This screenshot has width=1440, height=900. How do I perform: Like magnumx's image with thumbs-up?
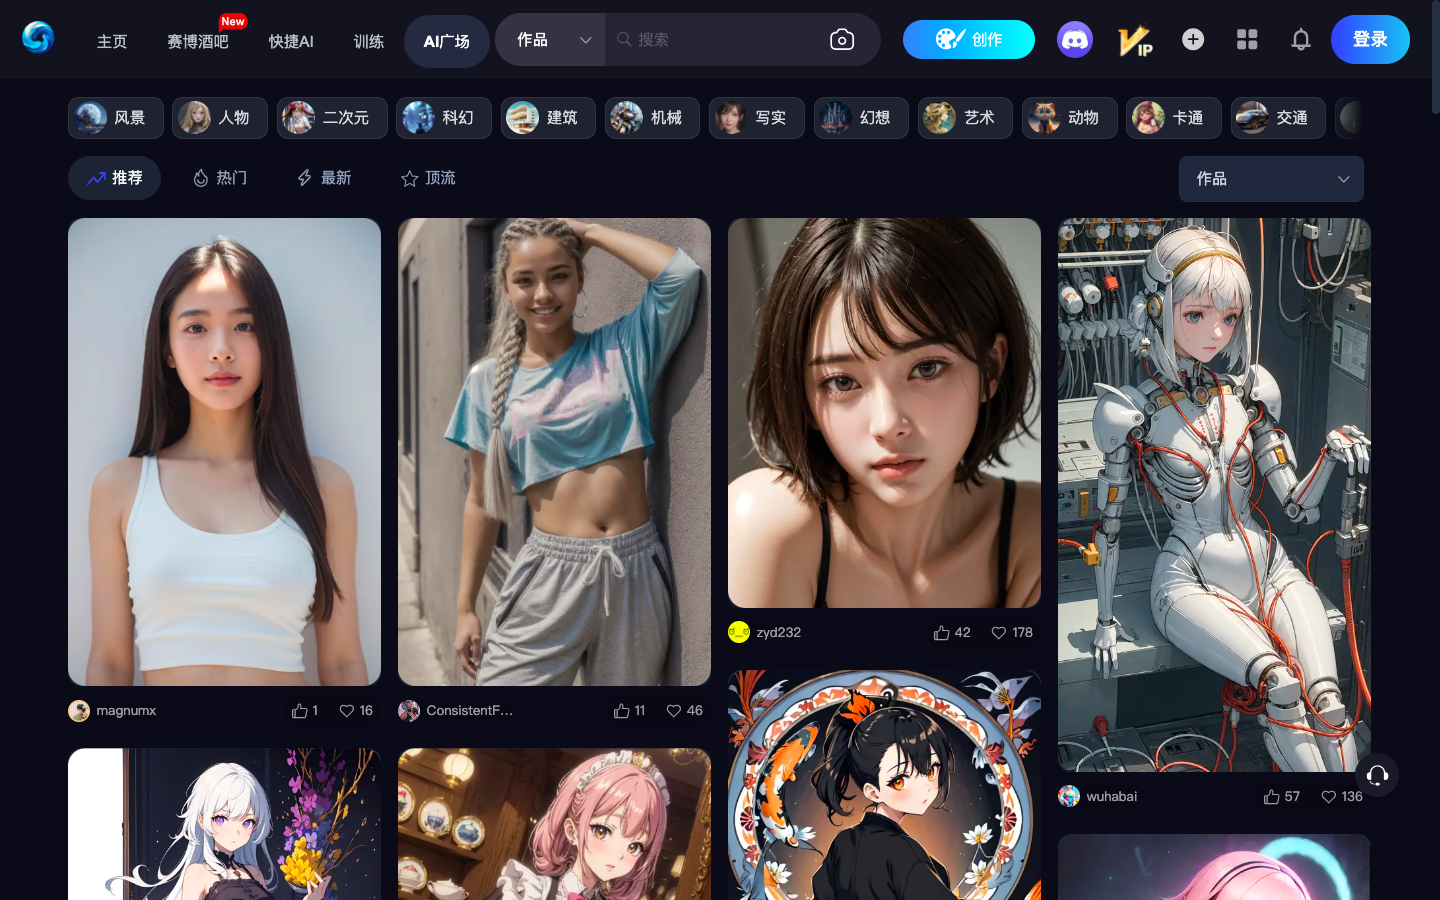299,710
